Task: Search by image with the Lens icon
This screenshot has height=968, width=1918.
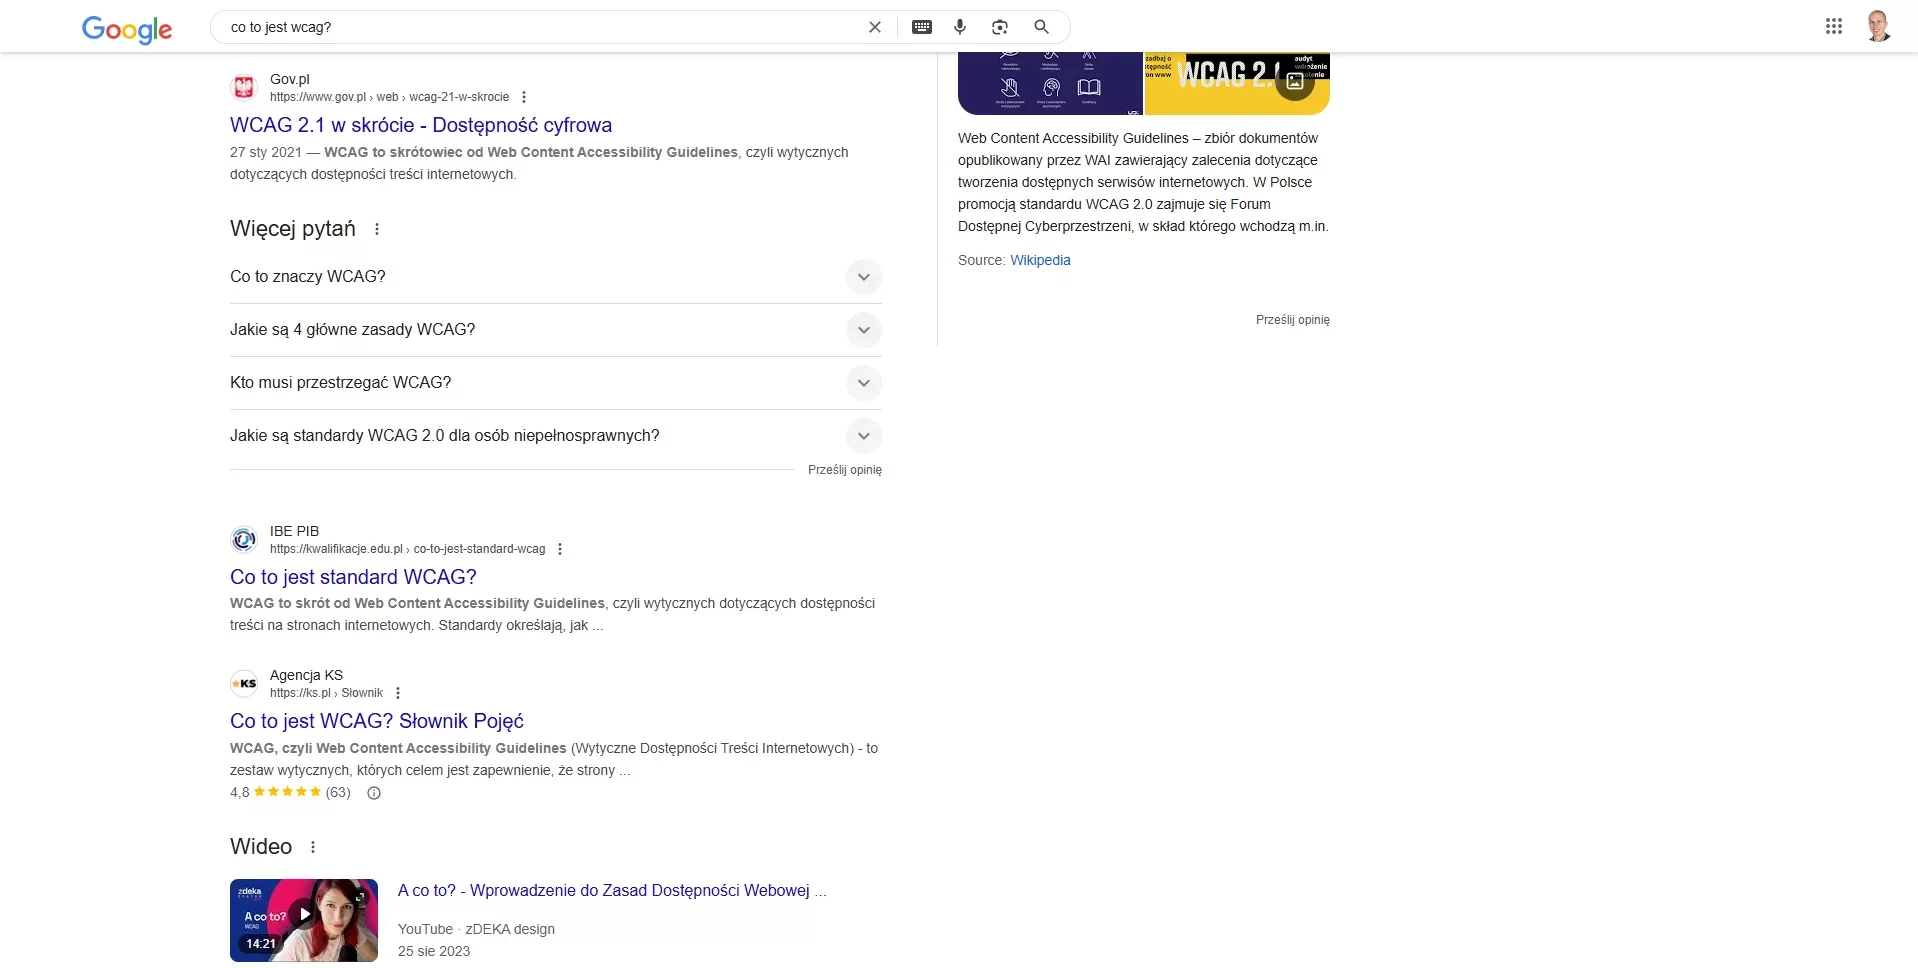Action: pos(1000,27)
